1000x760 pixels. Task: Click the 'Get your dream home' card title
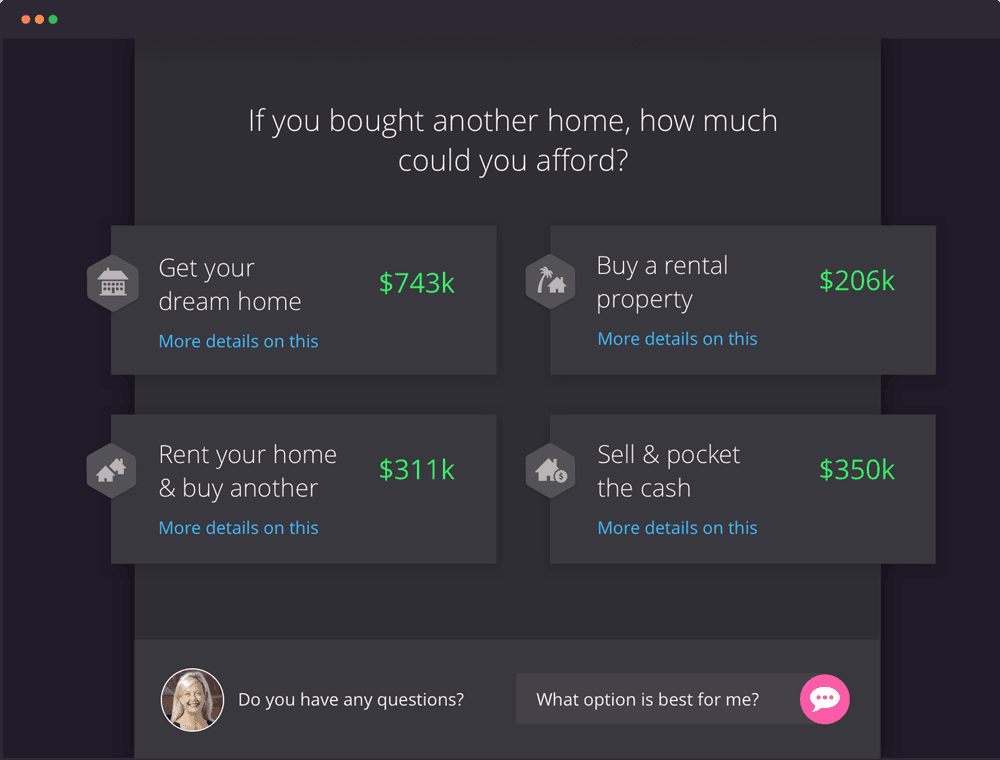(230, 284)
